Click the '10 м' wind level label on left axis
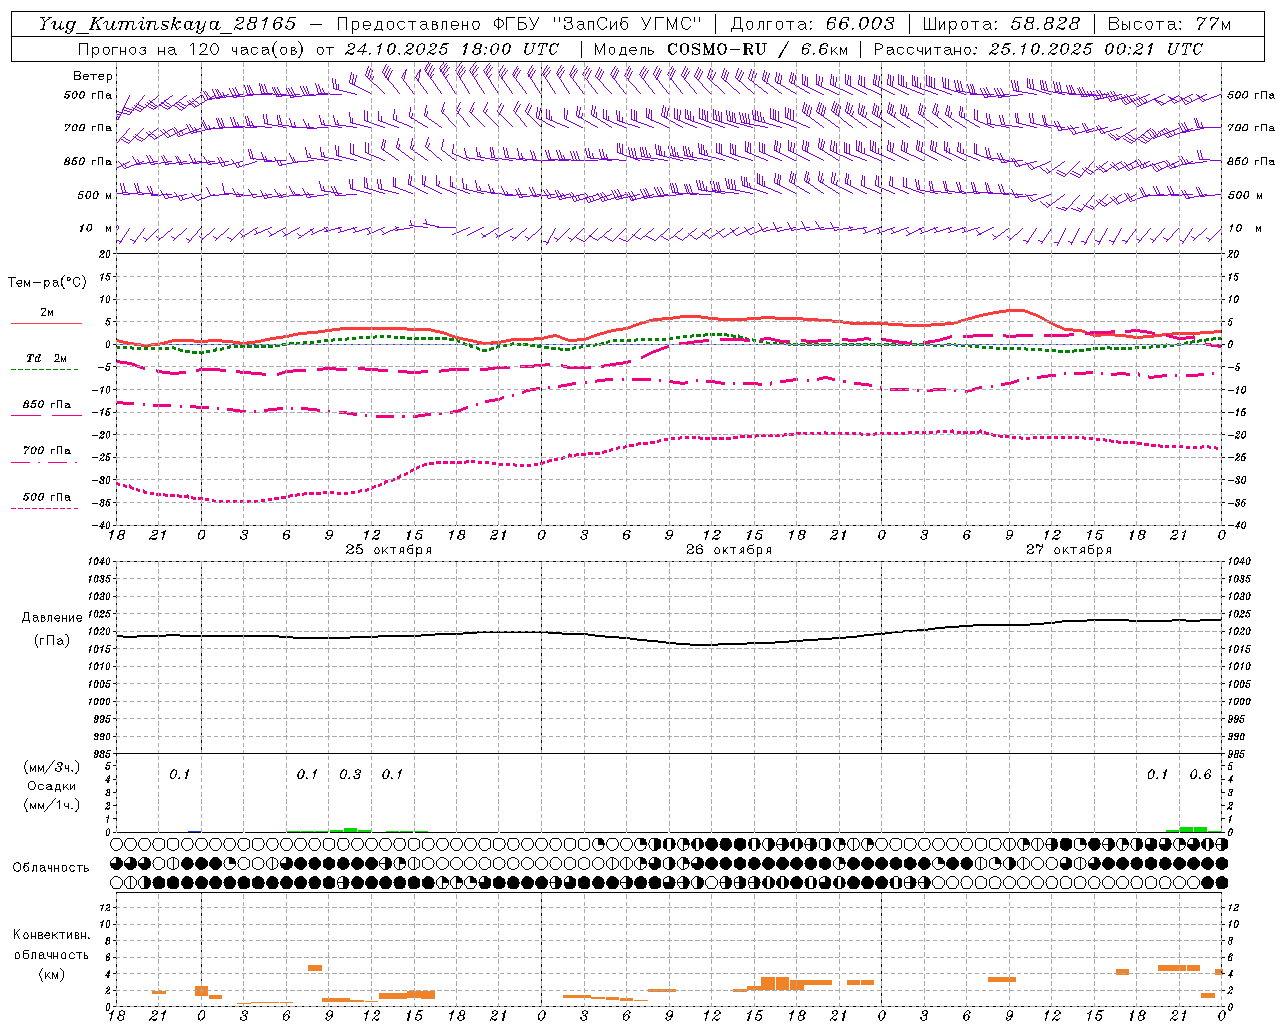This screenshot has height=1024, width=1280. tap(96, 228)
